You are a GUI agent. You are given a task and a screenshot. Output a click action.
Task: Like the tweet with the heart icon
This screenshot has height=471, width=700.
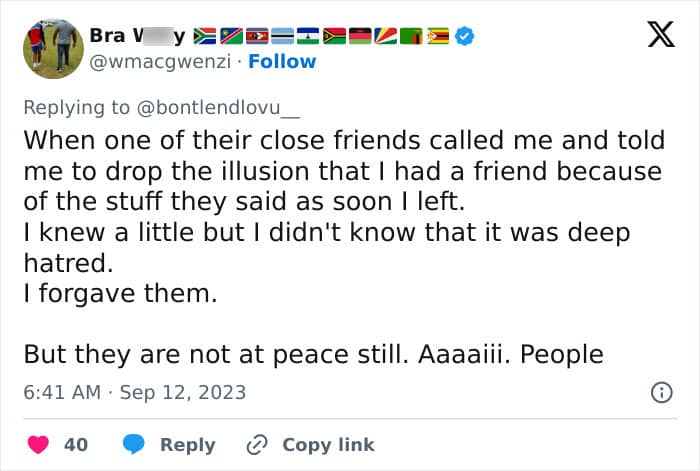pos(38,445)
